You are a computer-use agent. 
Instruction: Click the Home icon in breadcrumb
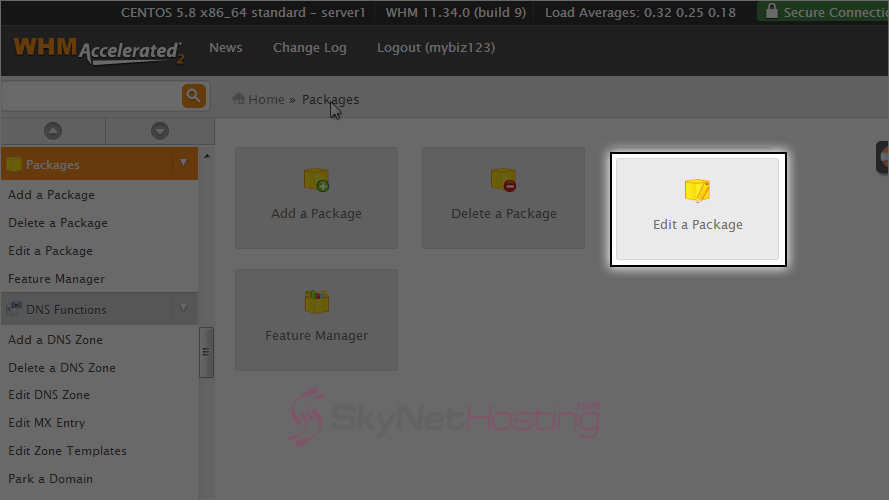239,99
